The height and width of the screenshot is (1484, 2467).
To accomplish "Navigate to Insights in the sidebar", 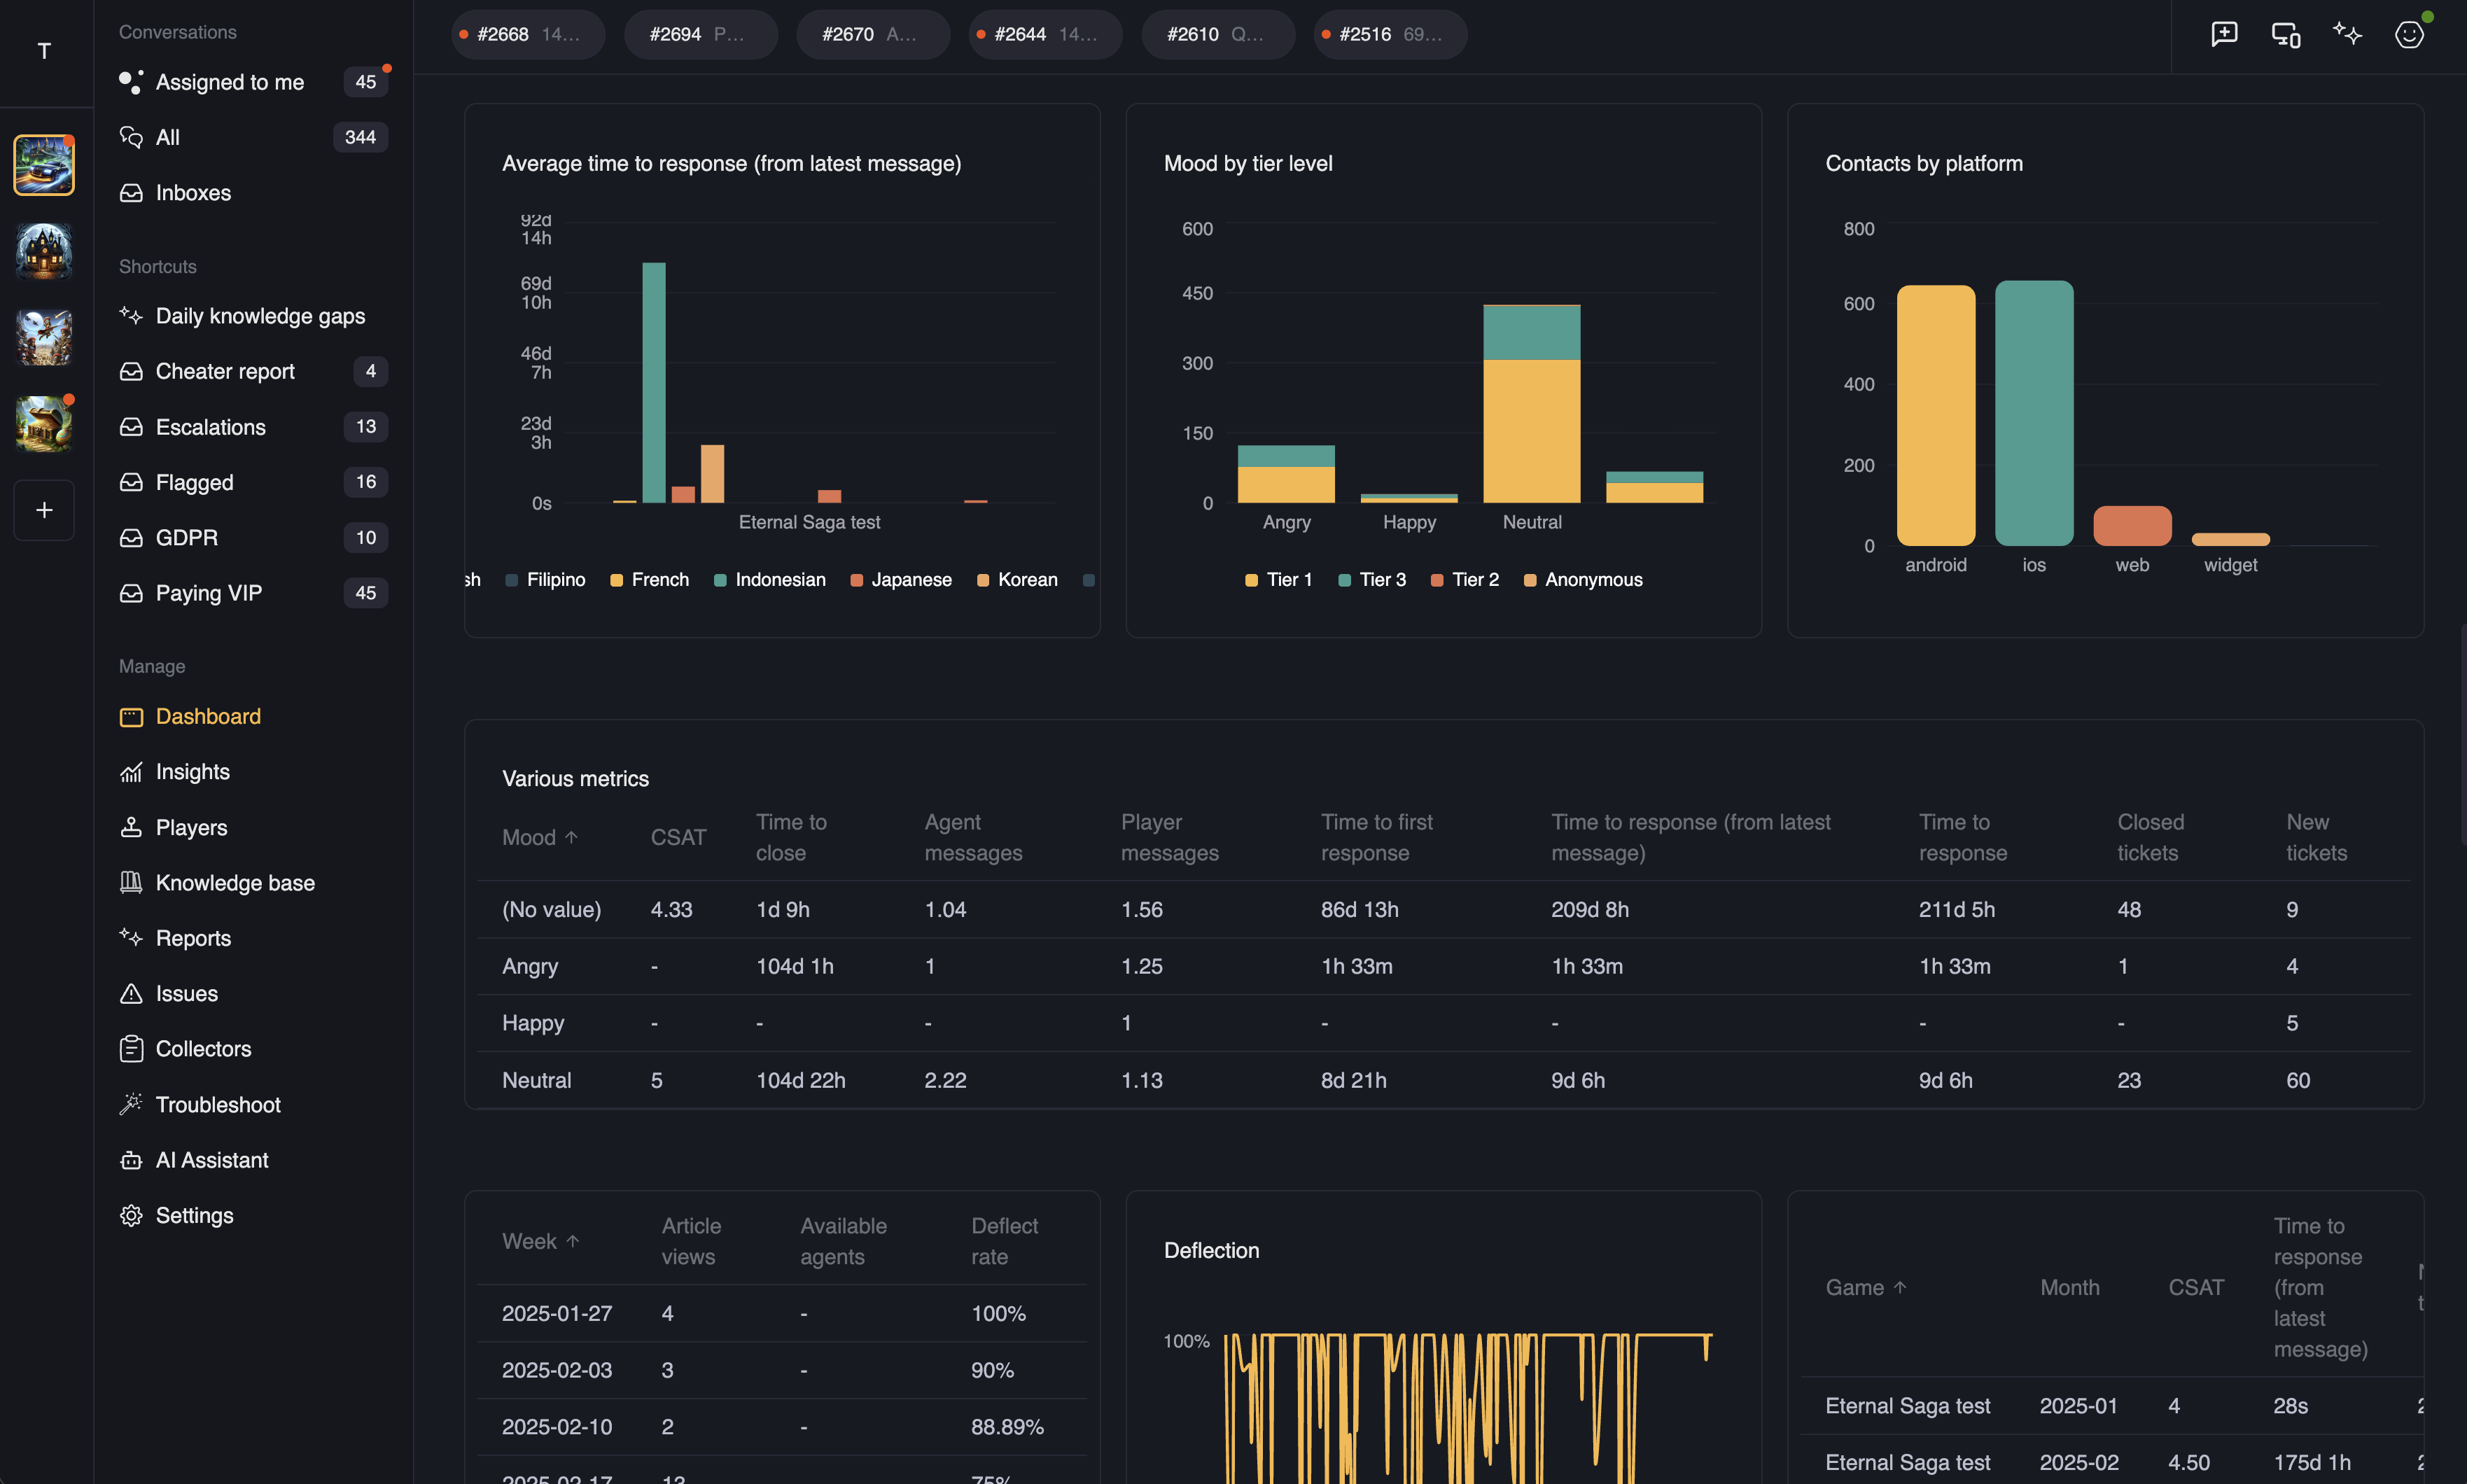I will (193, 771).
